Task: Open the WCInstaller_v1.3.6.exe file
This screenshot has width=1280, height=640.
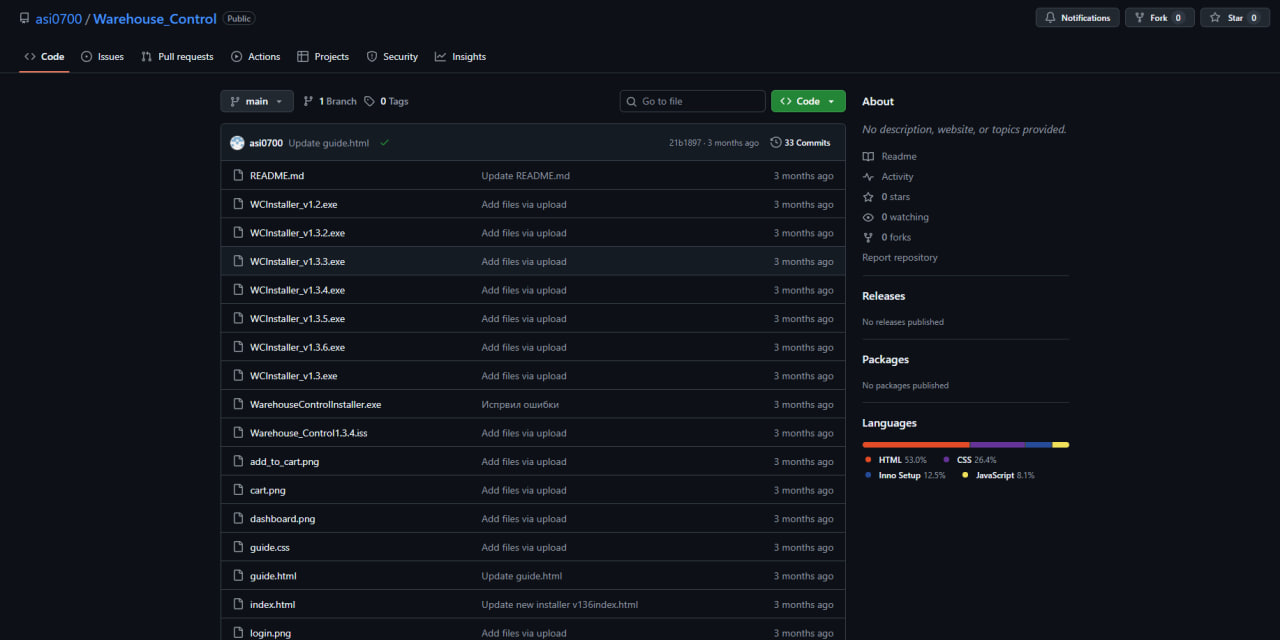Action: 297,347
